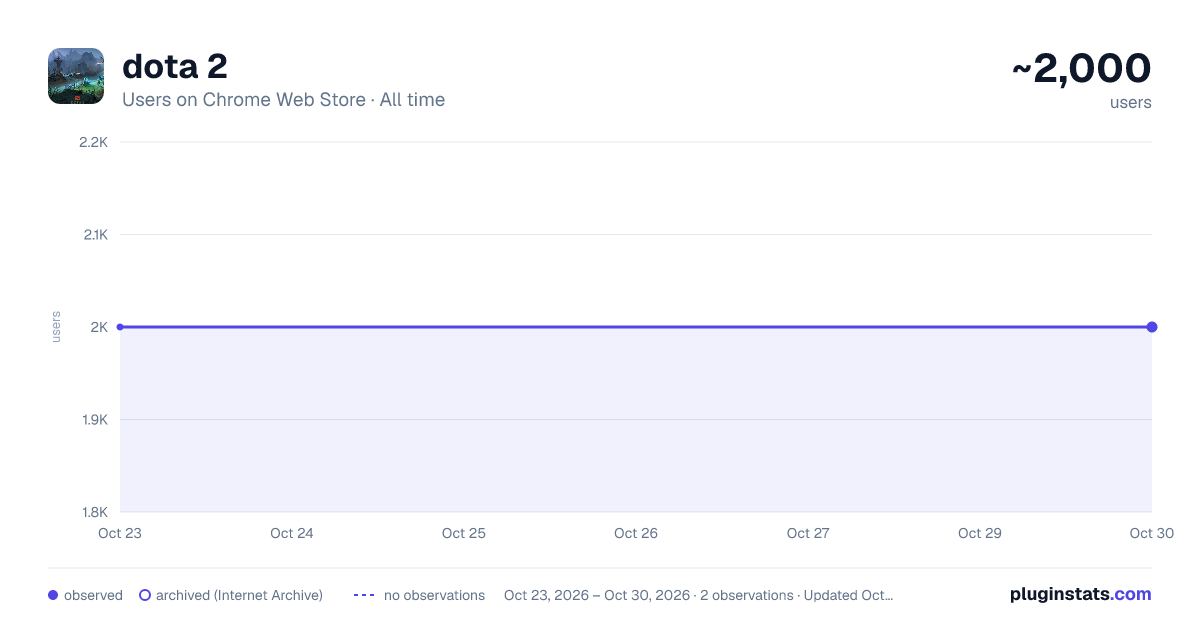Click the 'Users on Chrome Web Store · All time' subtitle
This screenshot has height=630, width=1200.
[x=283, y=100]
